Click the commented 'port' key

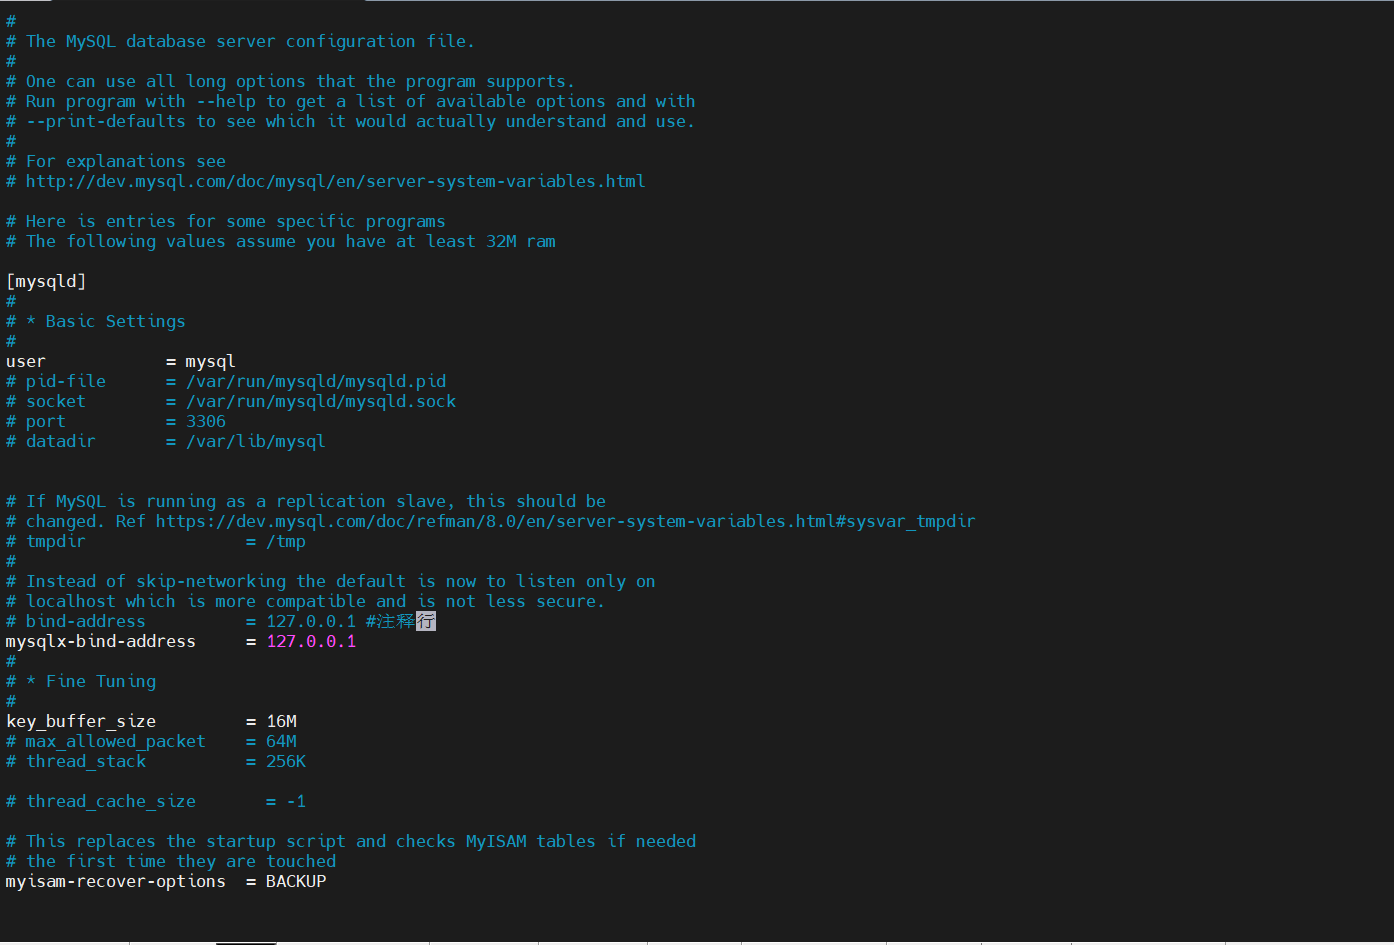click(x=46, y=422)
